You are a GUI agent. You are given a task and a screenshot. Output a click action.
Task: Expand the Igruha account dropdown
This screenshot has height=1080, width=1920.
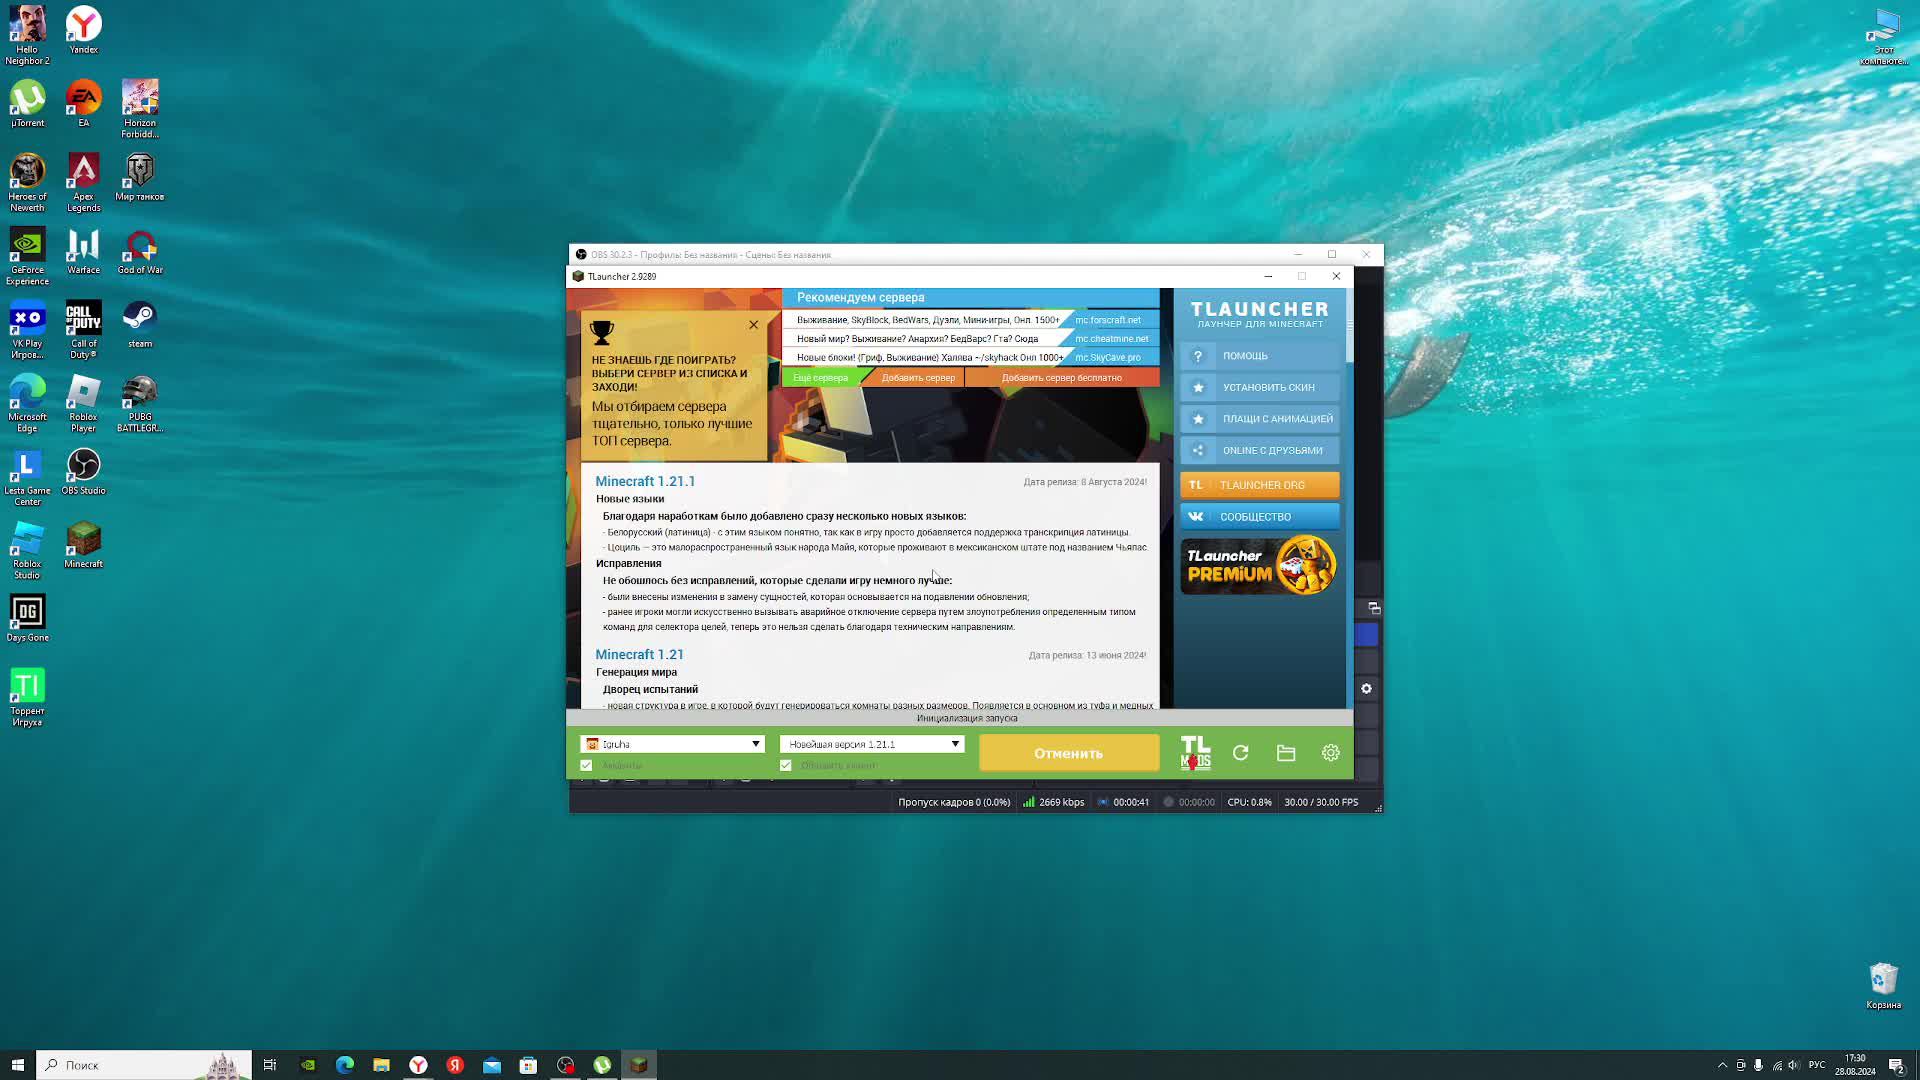pyautogui.click(x=756, y=744)
